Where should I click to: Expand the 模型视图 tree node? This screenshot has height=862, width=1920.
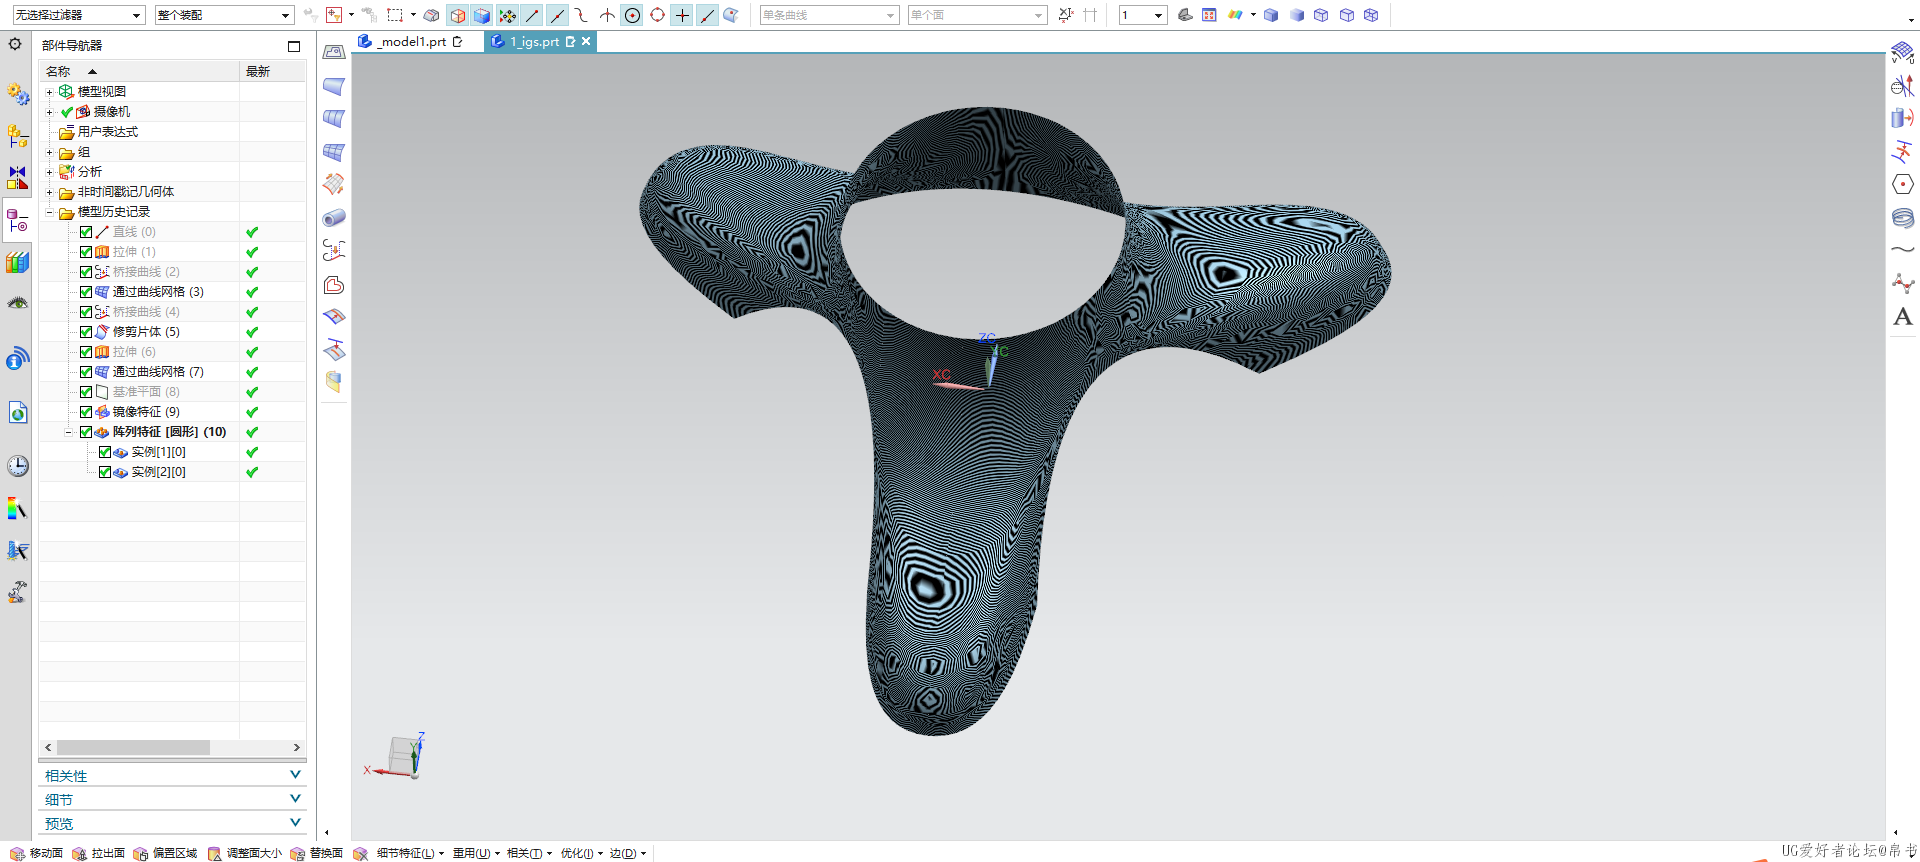coord(49,92)
